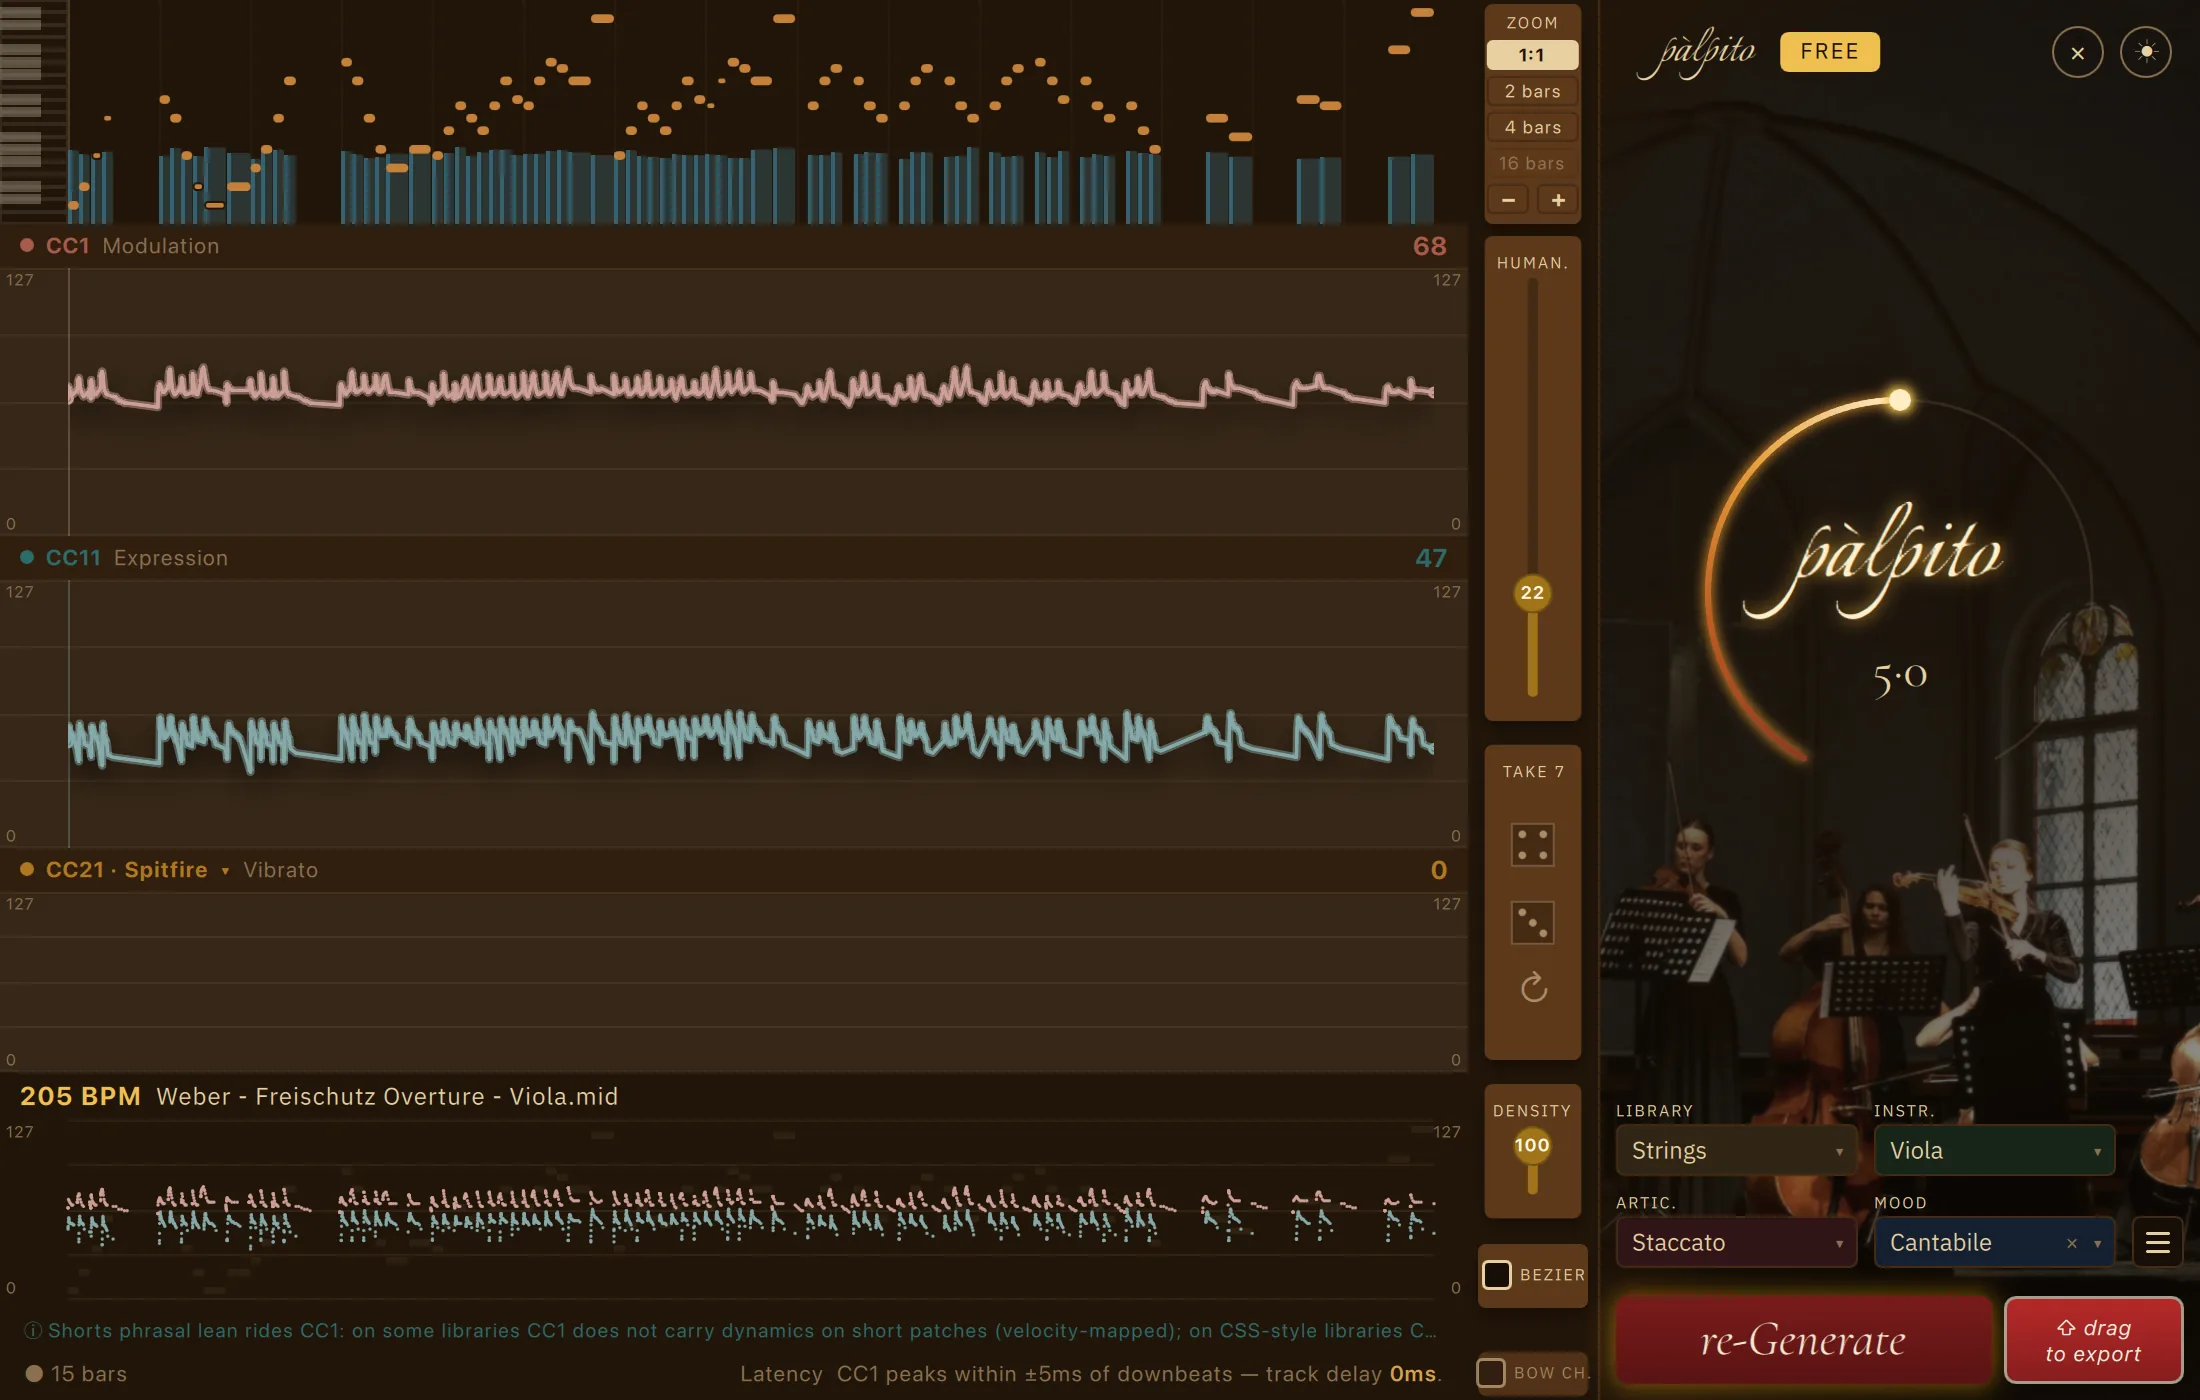
Task: Open the Artic. Staccato dropdown
Action: pos(1736,1243)
